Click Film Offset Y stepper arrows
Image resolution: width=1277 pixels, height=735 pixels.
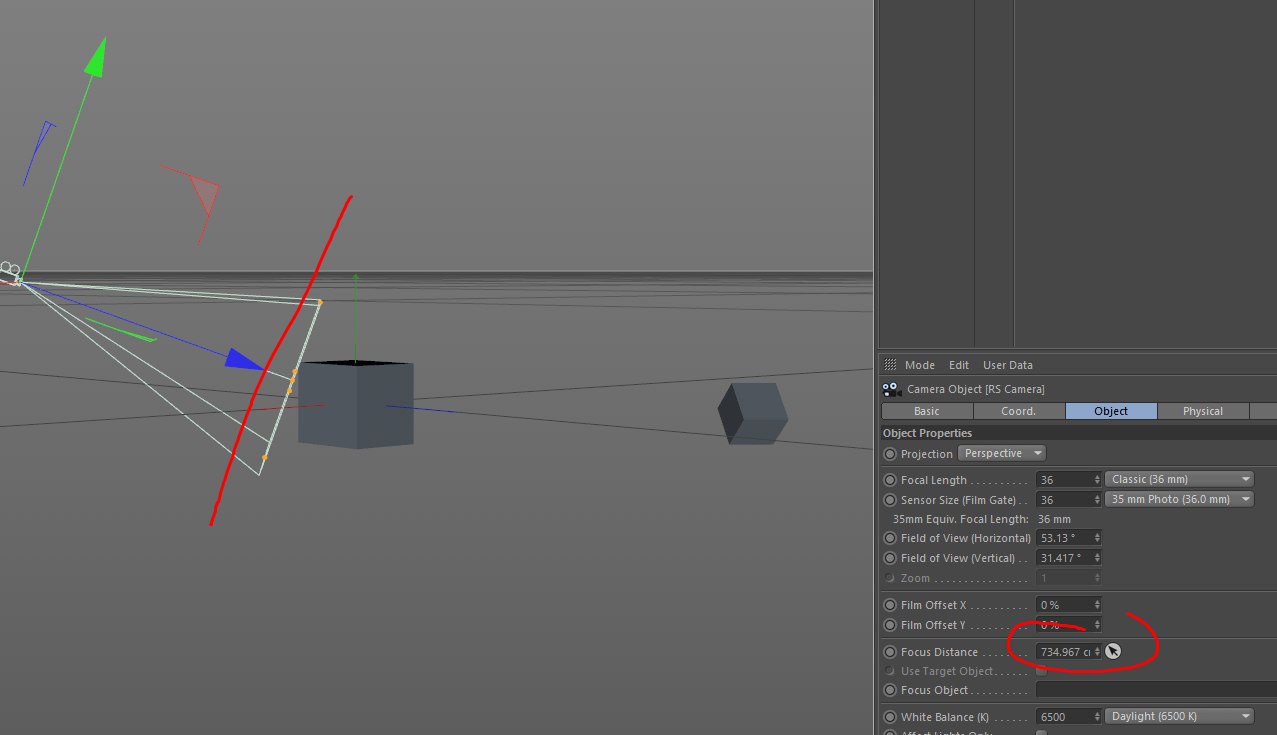1098,625
